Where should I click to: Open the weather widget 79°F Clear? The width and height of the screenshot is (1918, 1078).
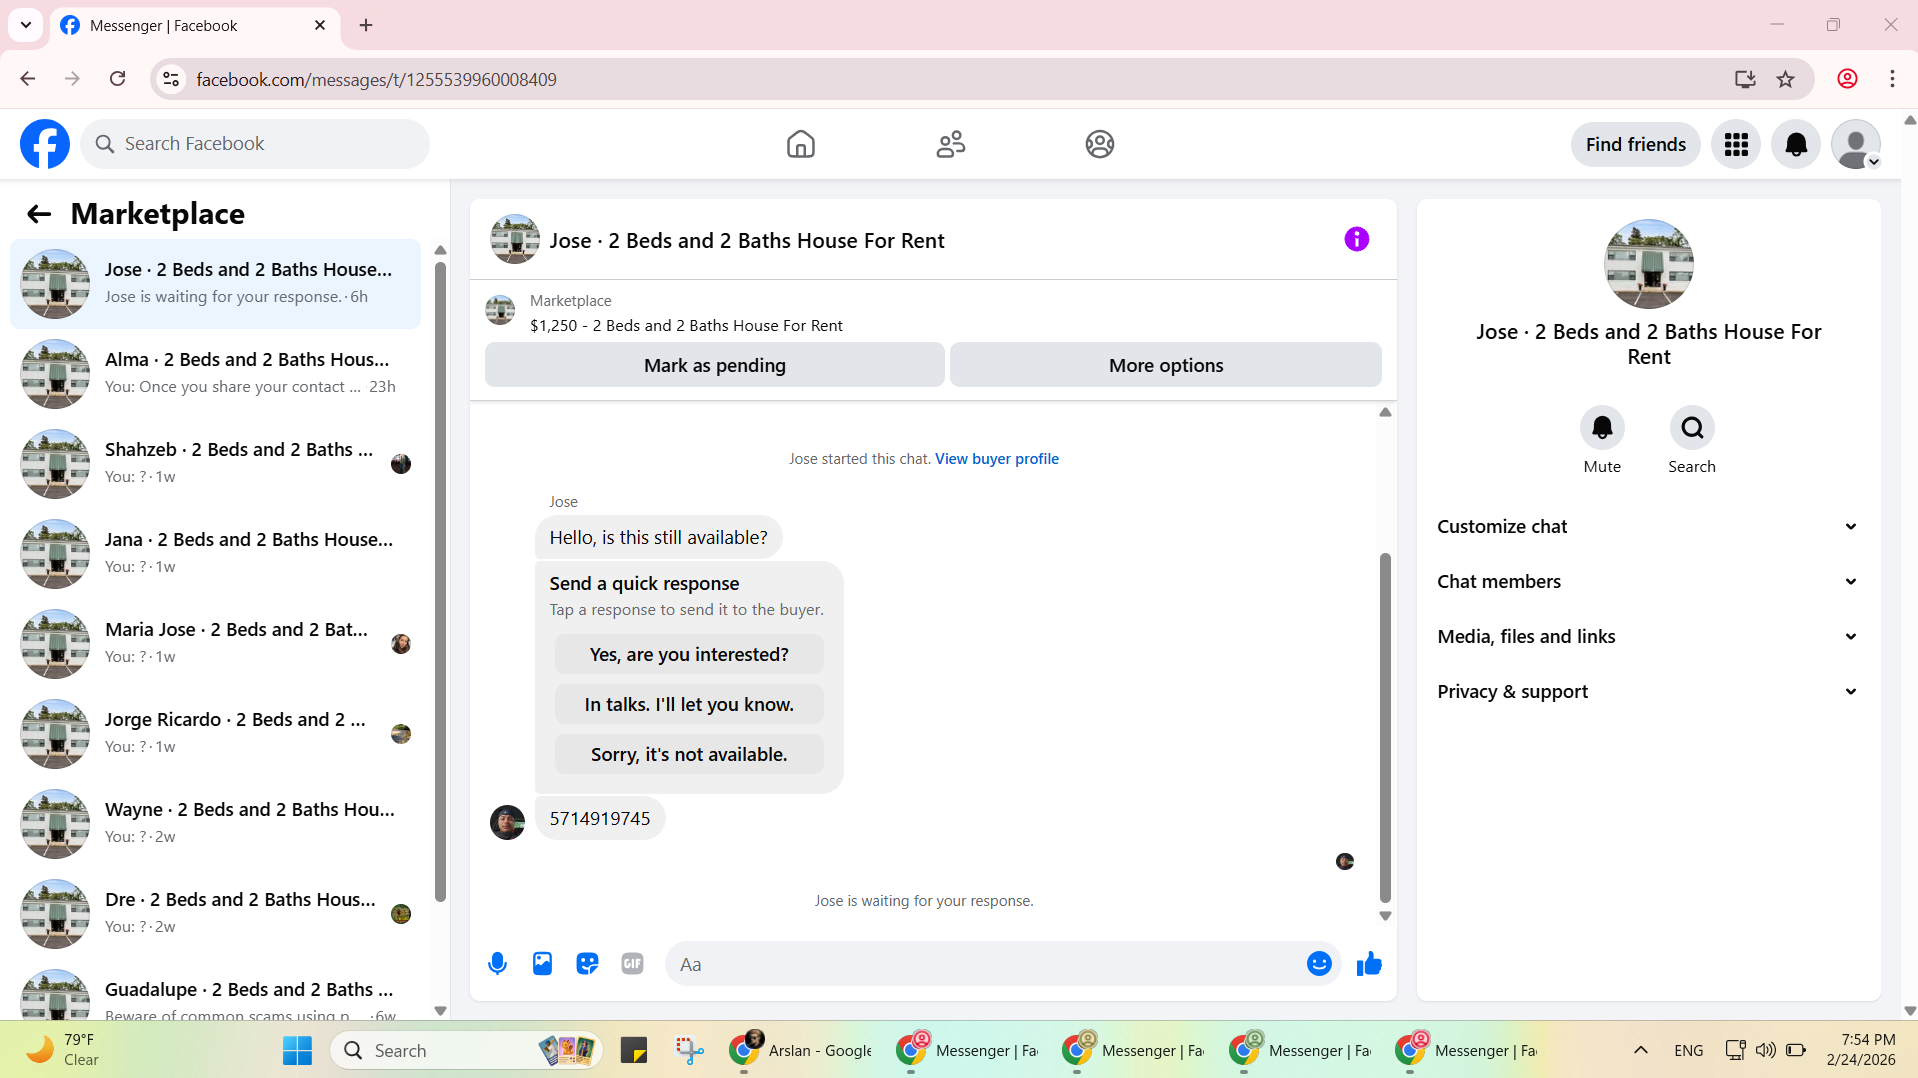(x=62, y=1050)
